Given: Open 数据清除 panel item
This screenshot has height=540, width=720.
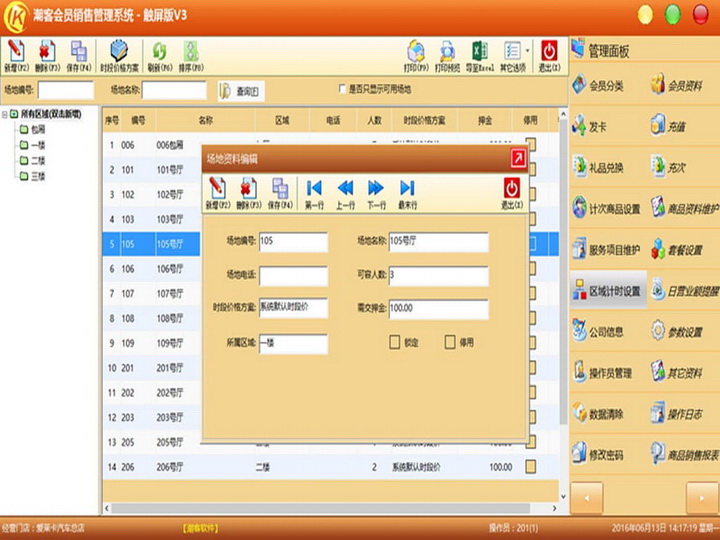Looking at the screenshot, I should pos(598,414).
